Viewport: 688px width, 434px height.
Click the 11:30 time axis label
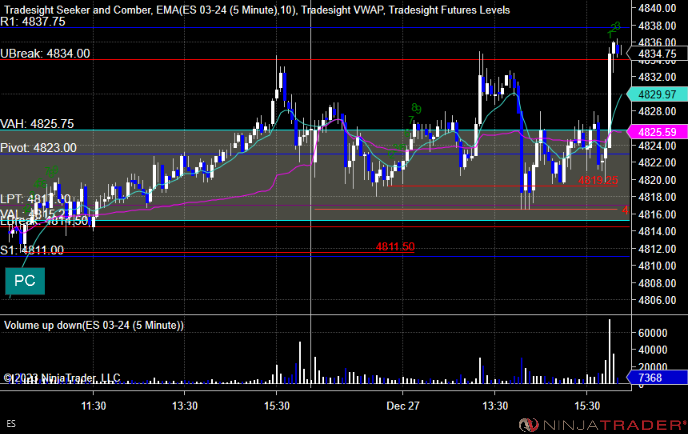coord(93,406)
